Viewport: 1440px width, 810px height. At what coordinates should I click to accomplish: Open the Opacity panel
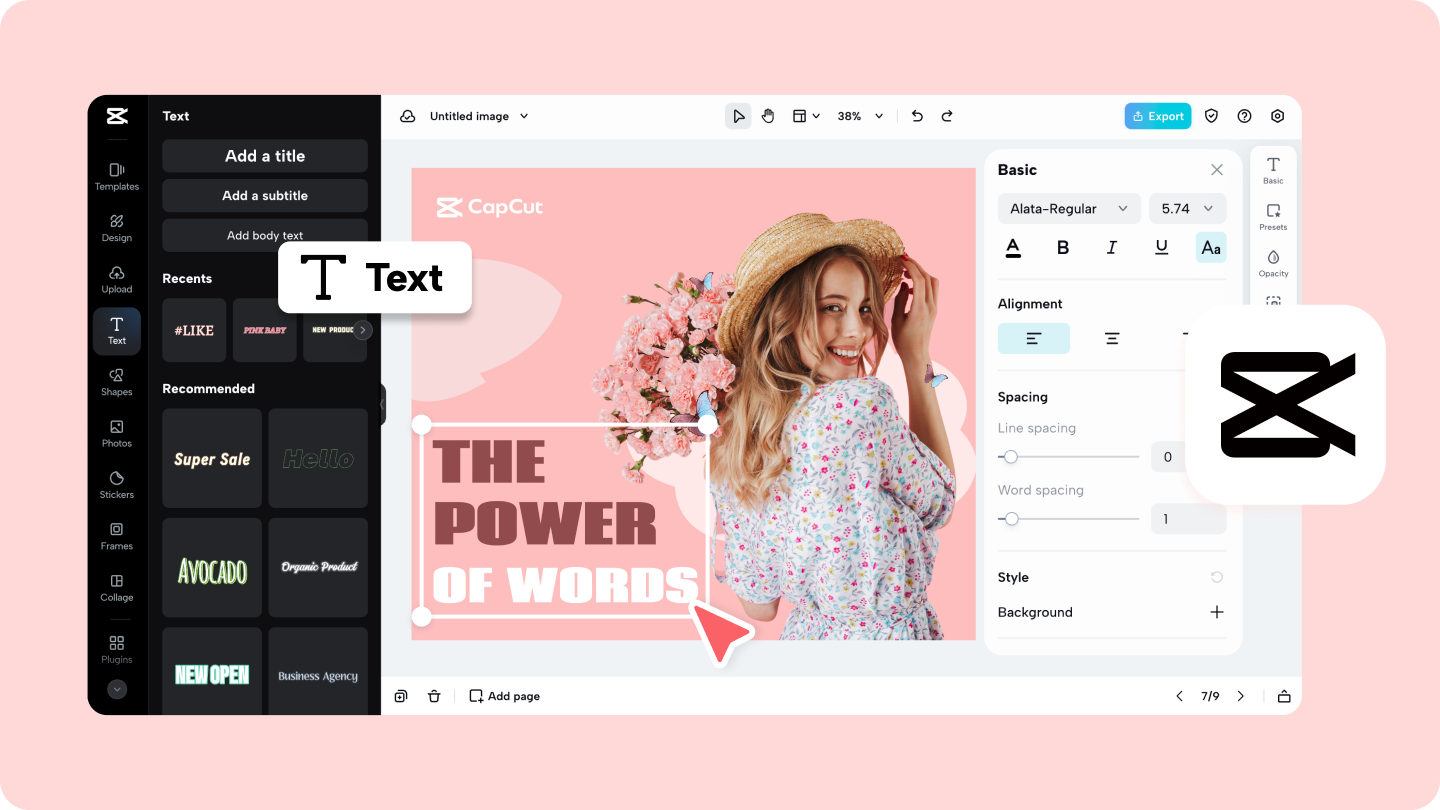pyautogui.click(x=1273, y=262)
